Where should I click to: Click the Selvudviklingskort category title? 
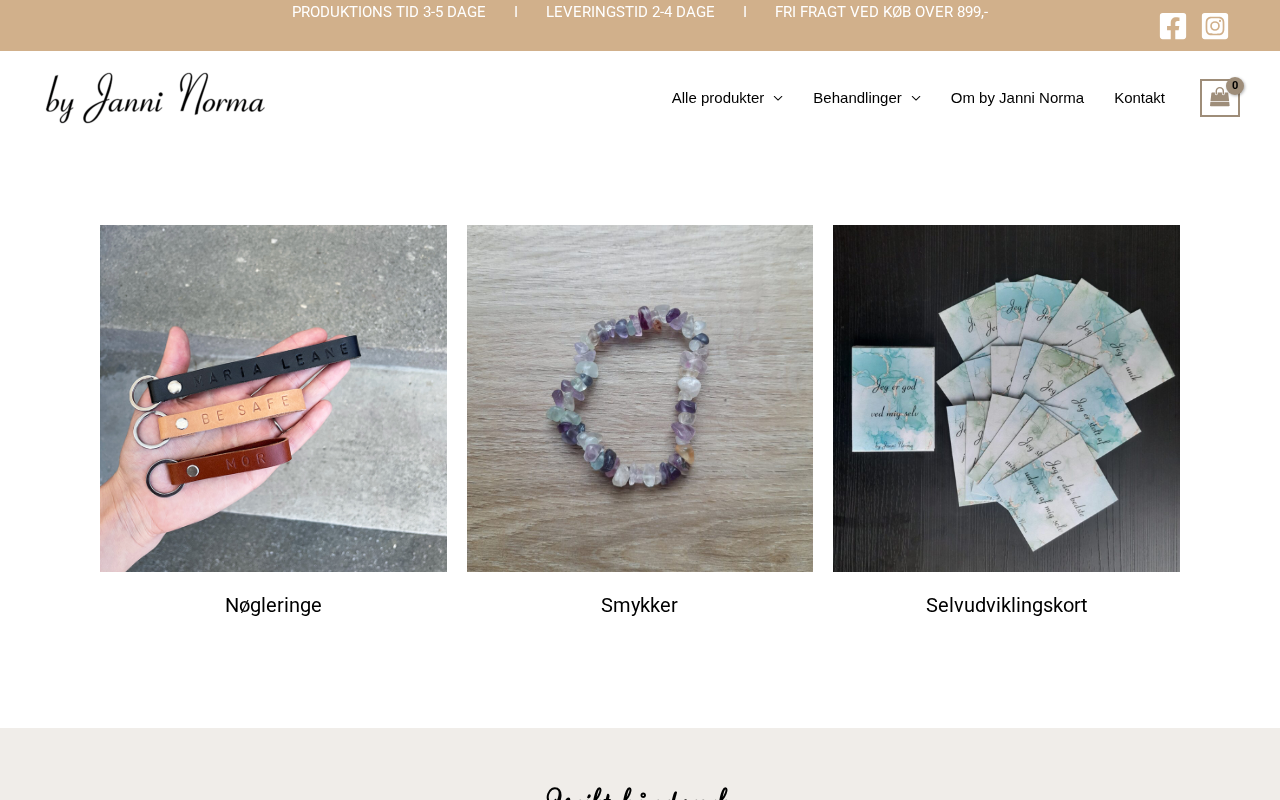point(1006,605)
